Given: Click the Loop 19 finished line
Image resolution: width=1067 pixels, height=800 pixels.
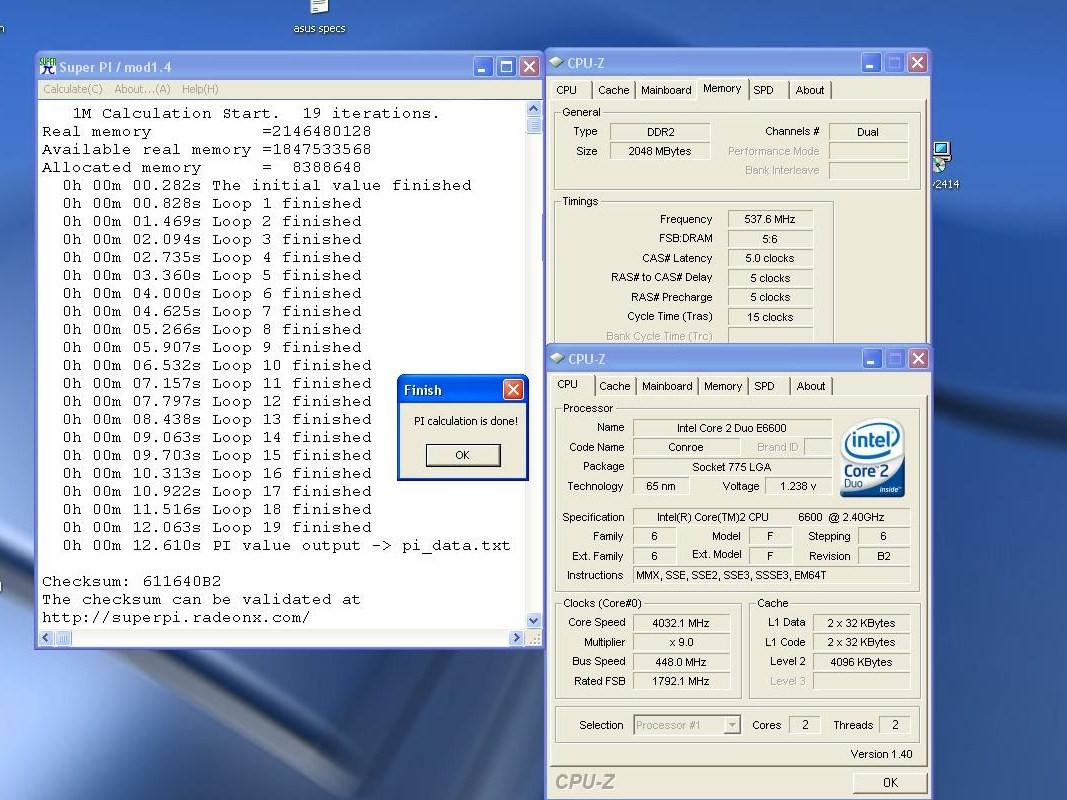Looking at the screenshot, I should tap(217, 527).
